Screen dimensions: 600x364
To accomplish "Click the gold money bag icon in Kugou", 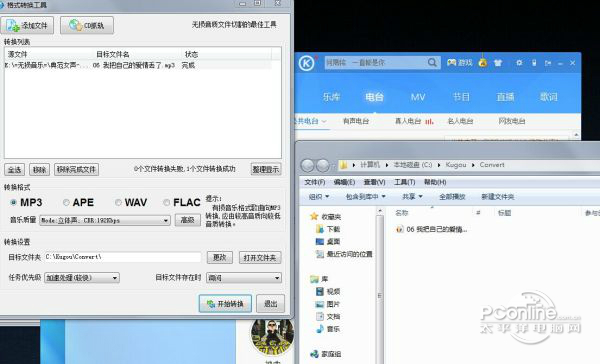I will [483, 62].
